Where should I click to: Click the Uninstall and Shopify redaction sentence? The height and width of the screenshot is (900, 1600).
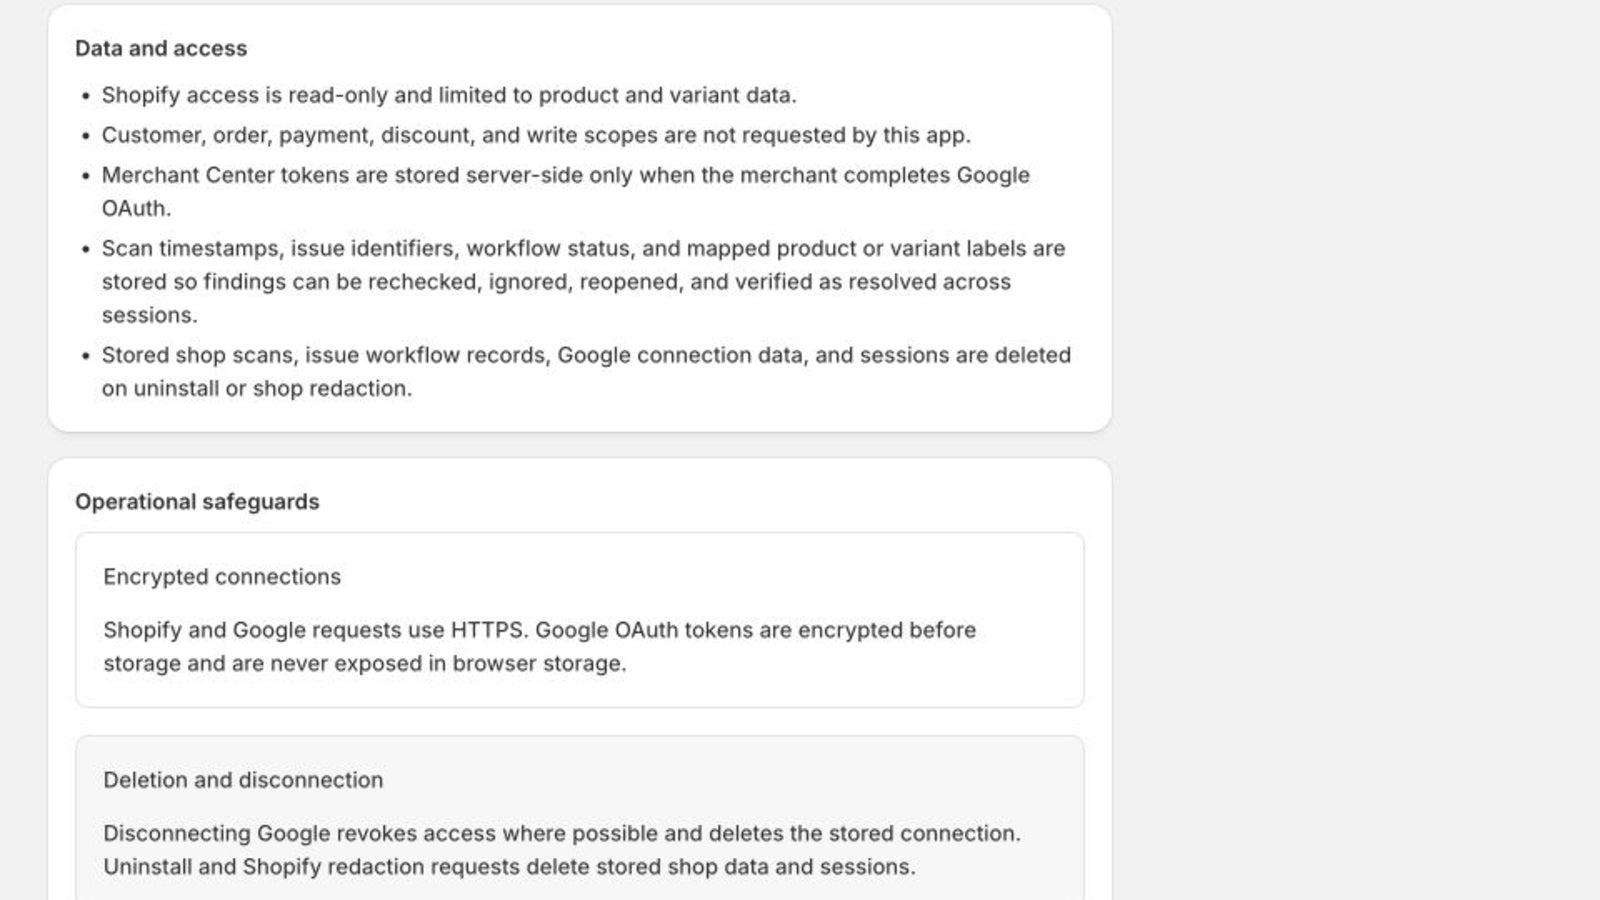pos(509,867)
